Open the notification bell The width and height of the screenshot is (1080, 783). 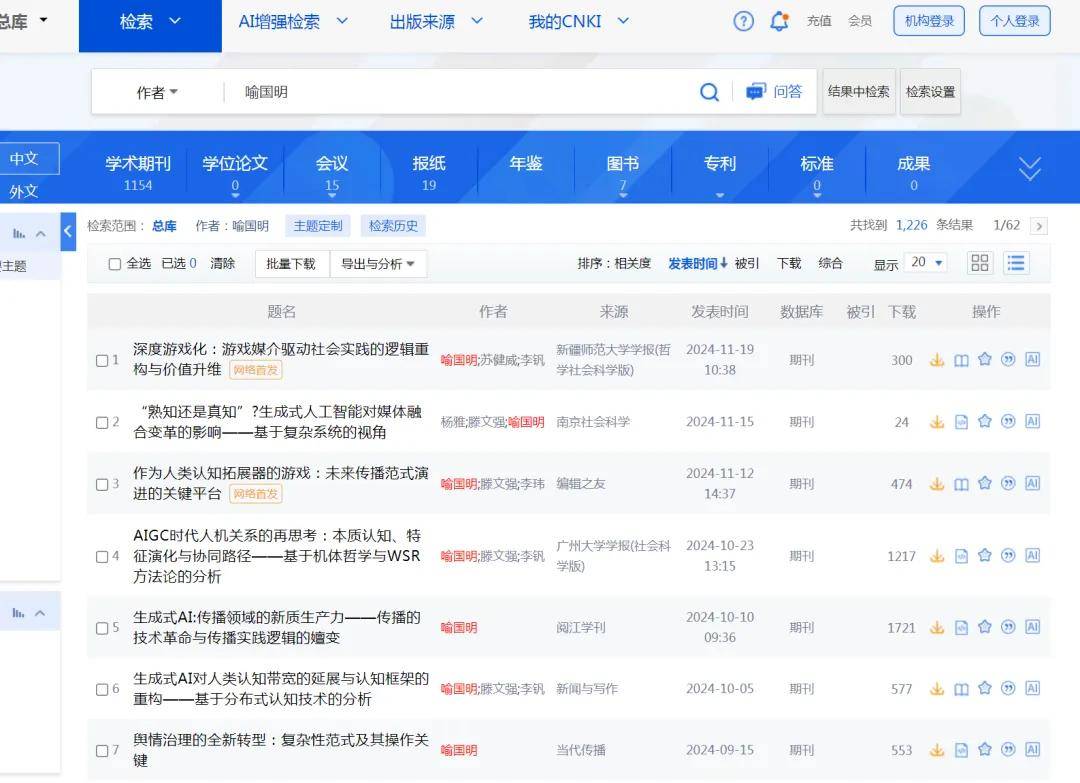779,20
